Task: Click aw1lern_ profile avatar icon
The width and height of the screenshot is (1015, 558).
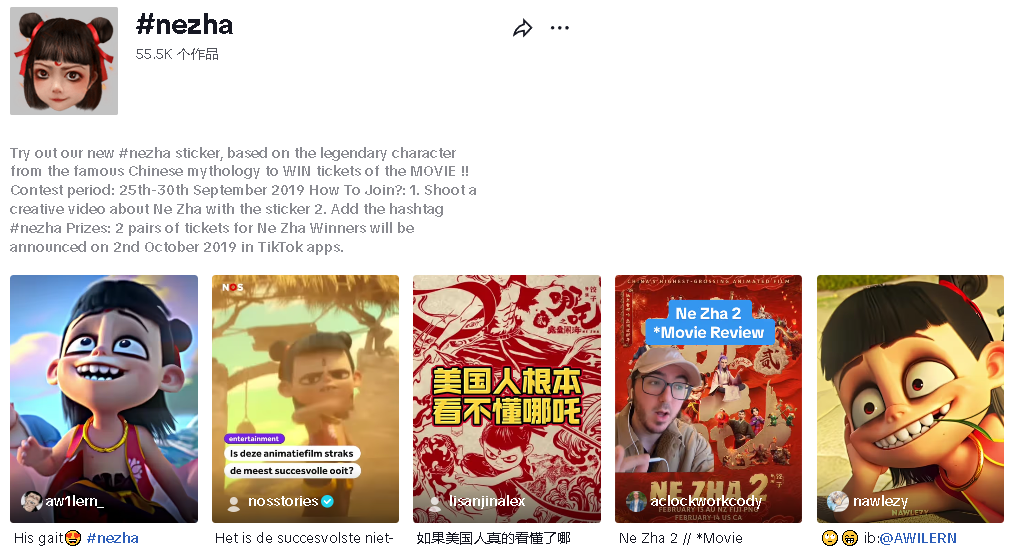Action: (31, 501)
